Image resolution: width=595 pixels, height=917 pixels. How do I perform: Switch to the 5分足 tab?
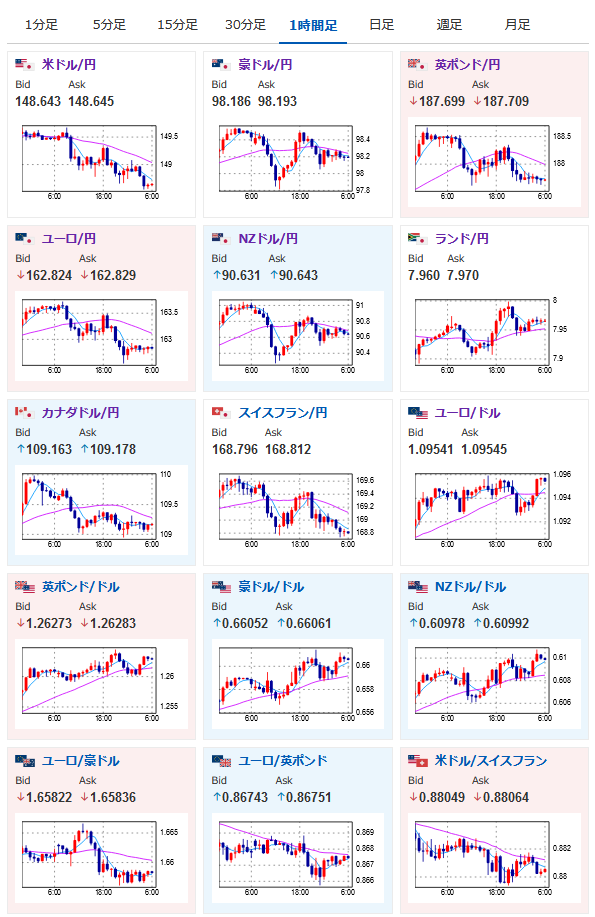pyautogui.click(x=109, y=25)
